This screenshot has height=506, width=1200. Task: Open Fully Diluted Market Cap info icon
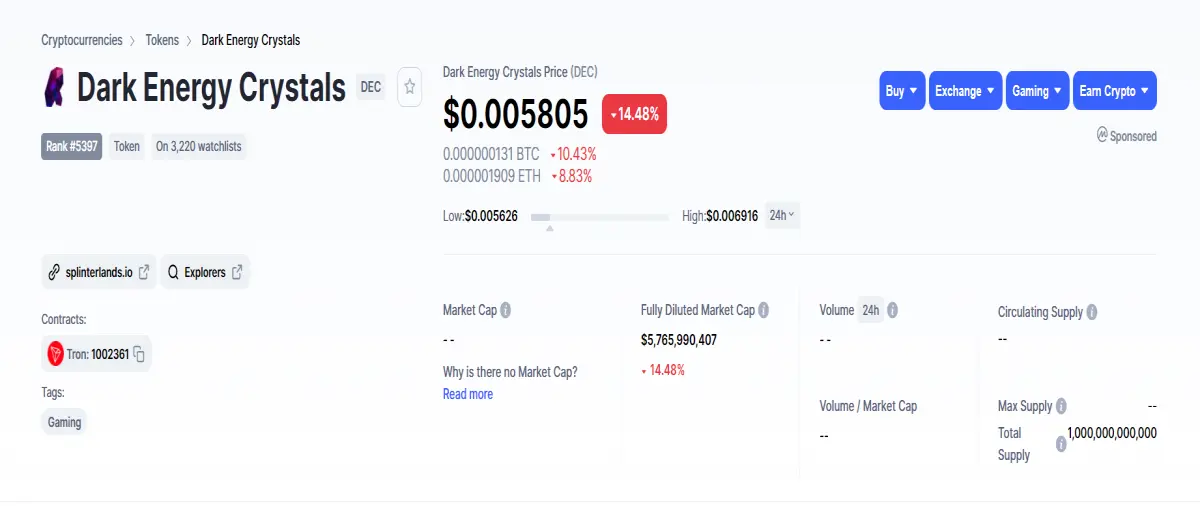763,310
